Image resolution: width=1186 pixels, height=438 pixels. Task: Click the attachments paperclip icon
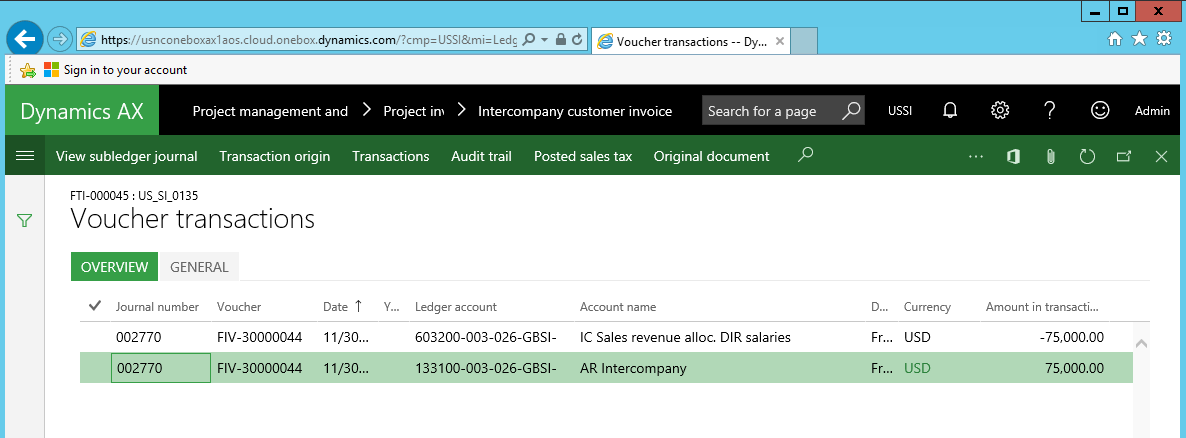click(1050, 156)
